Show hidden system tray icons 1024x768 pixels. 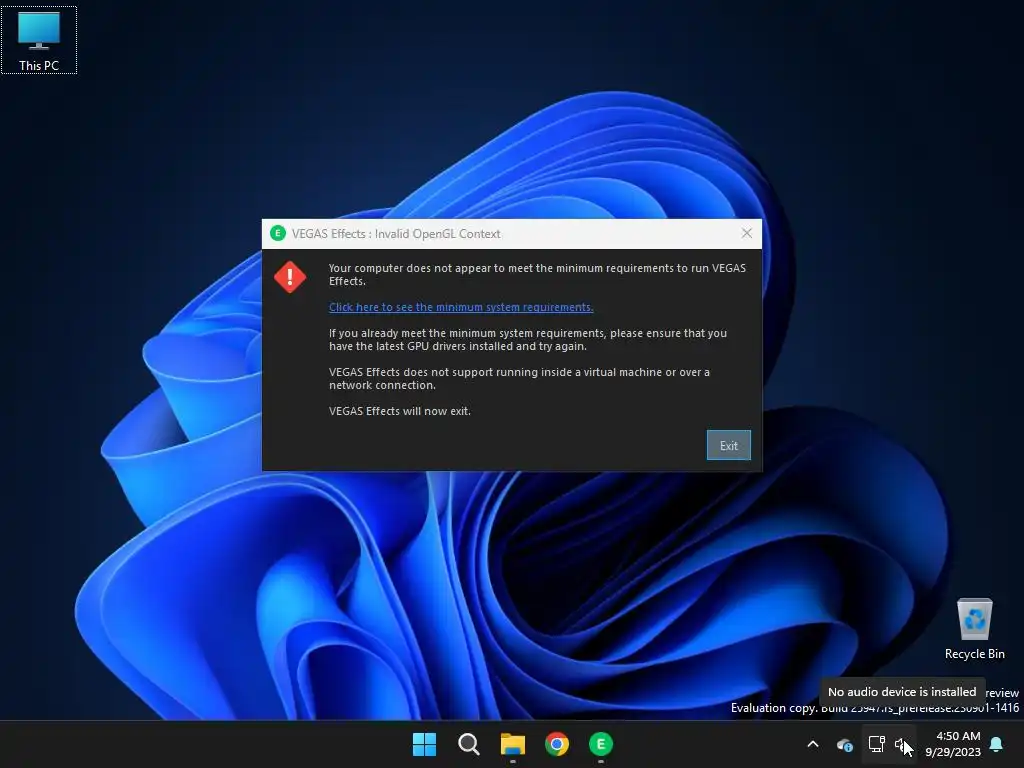click(813, 744)
